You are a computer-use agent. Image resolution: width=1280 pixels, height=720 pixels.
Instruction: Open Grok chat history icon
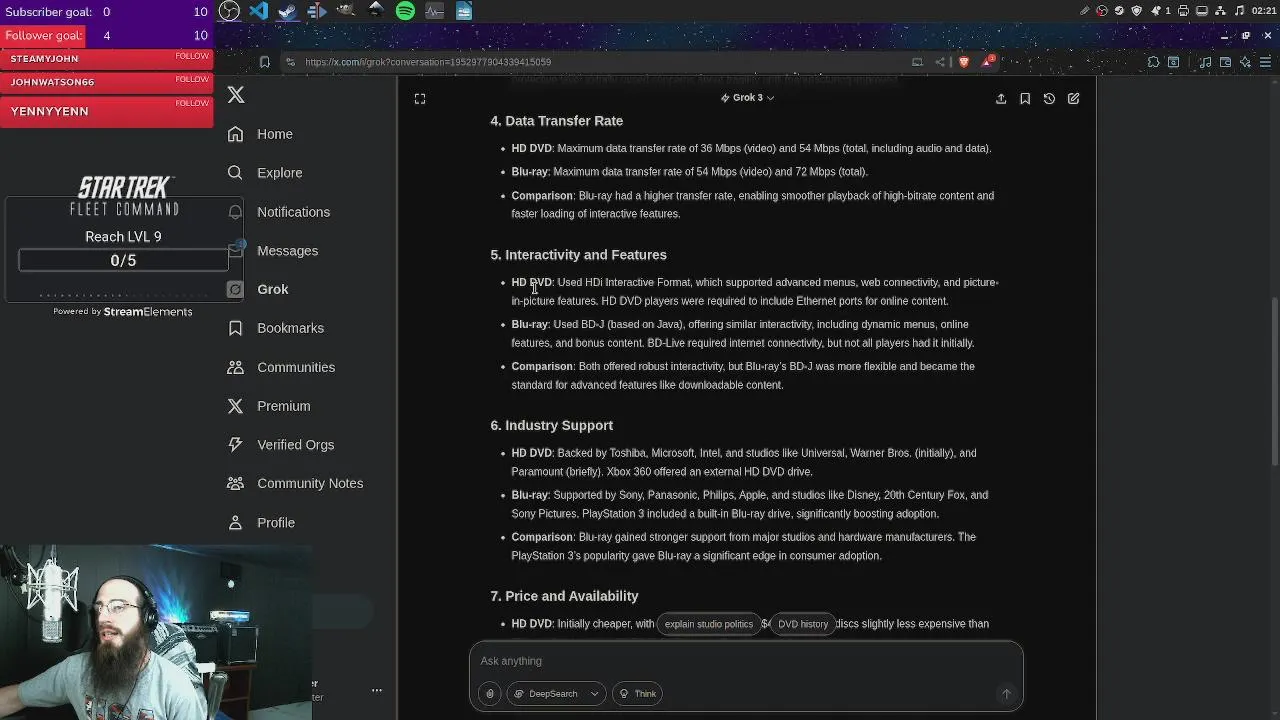pyautogui.click(x=1049, y=99)
